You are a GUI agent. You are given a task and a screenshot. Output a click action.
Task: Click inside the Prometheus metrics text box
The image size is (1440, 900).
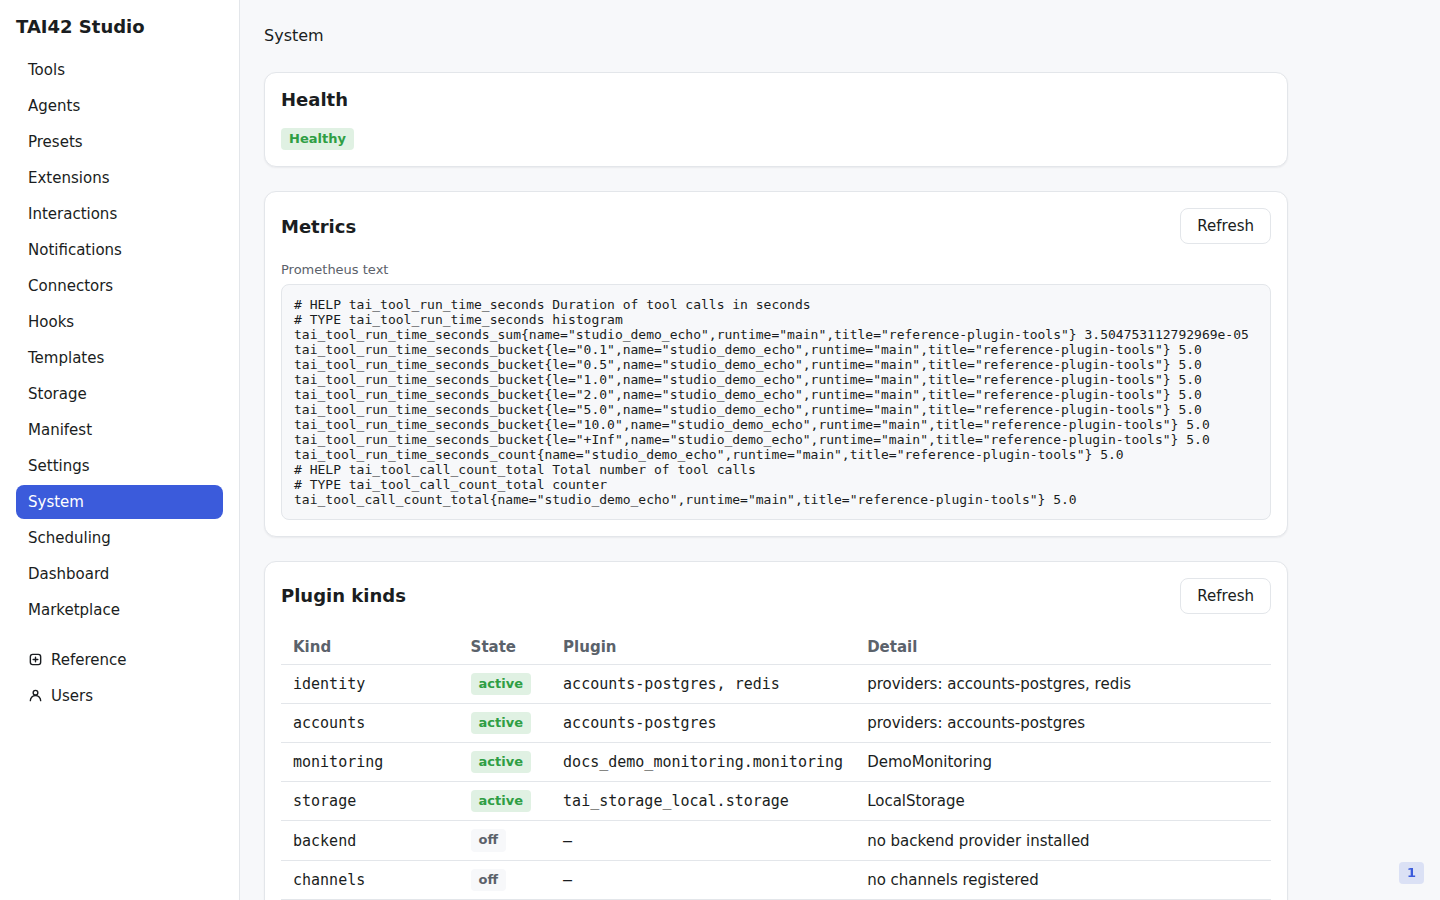tap(776, 402)
